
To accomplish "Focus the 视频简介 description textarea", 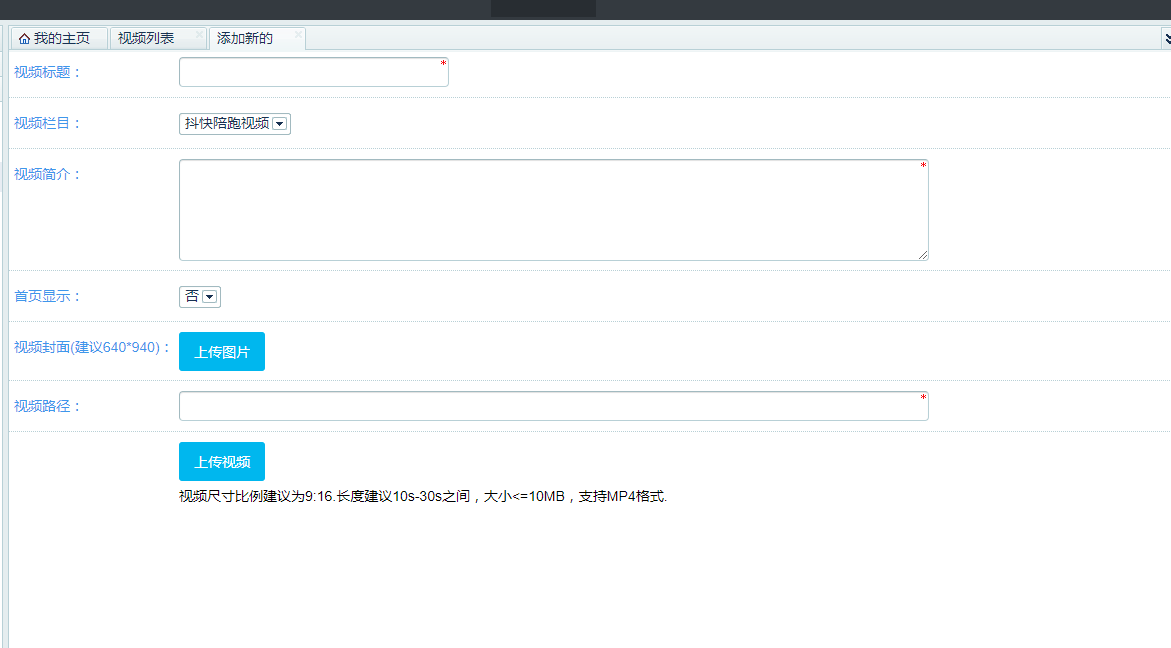I will coord(550,208).
